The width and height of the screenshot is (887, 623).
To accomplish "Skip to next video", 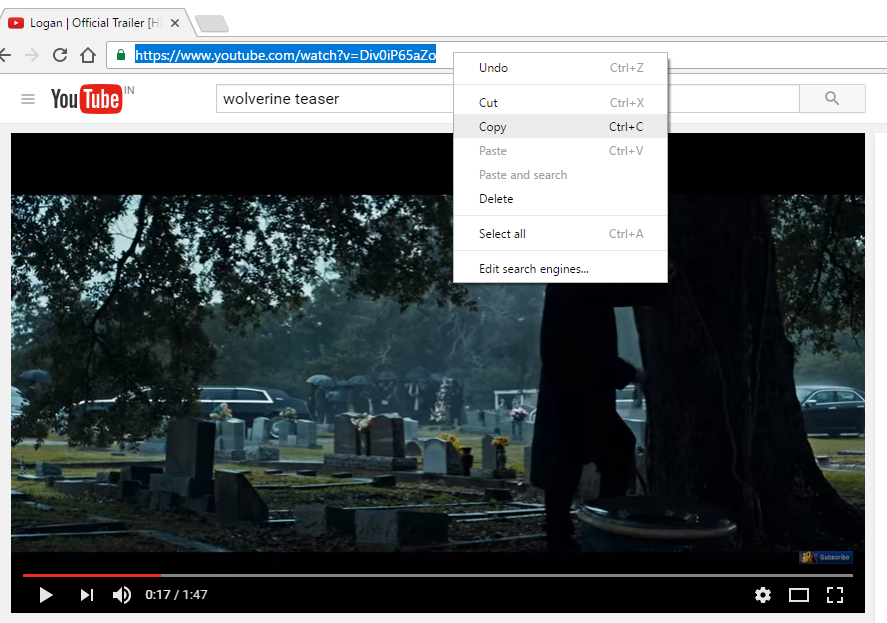I will pyautogui.click(x=87, y=595).
